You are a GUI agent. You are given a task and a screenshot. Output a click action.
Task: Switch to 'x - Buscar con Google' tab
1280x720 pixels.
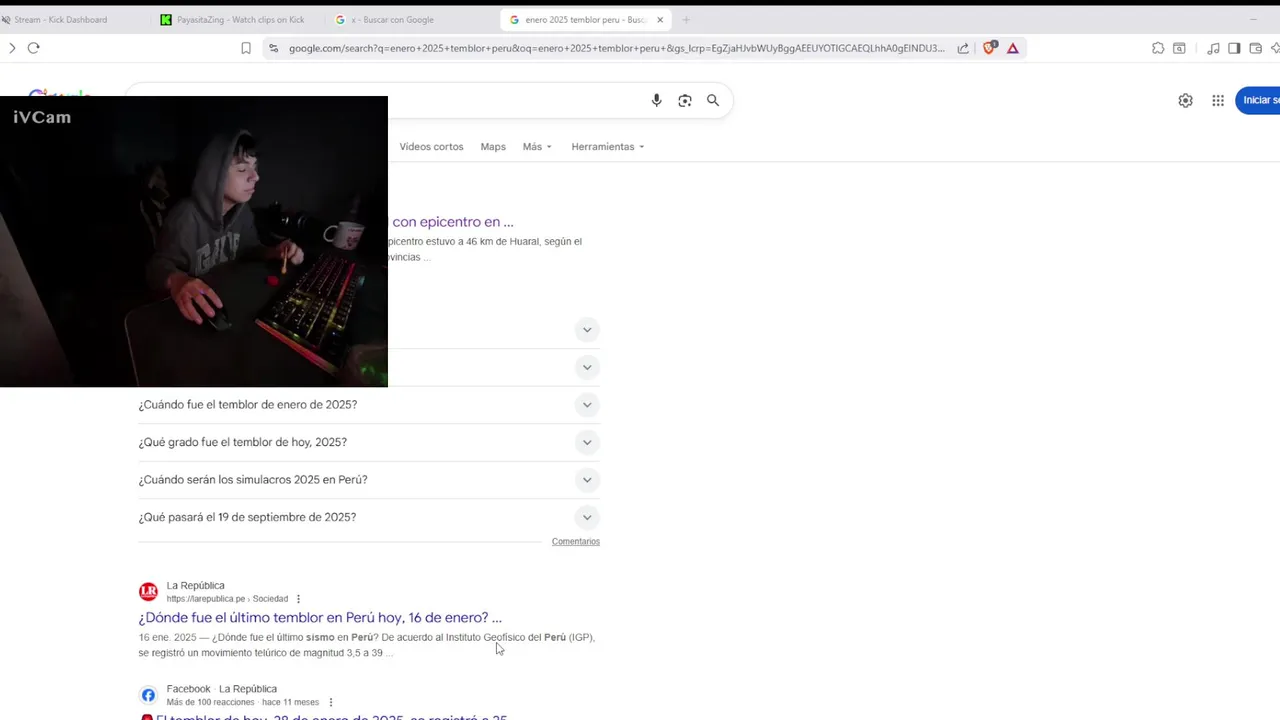(x=410, y=20)
